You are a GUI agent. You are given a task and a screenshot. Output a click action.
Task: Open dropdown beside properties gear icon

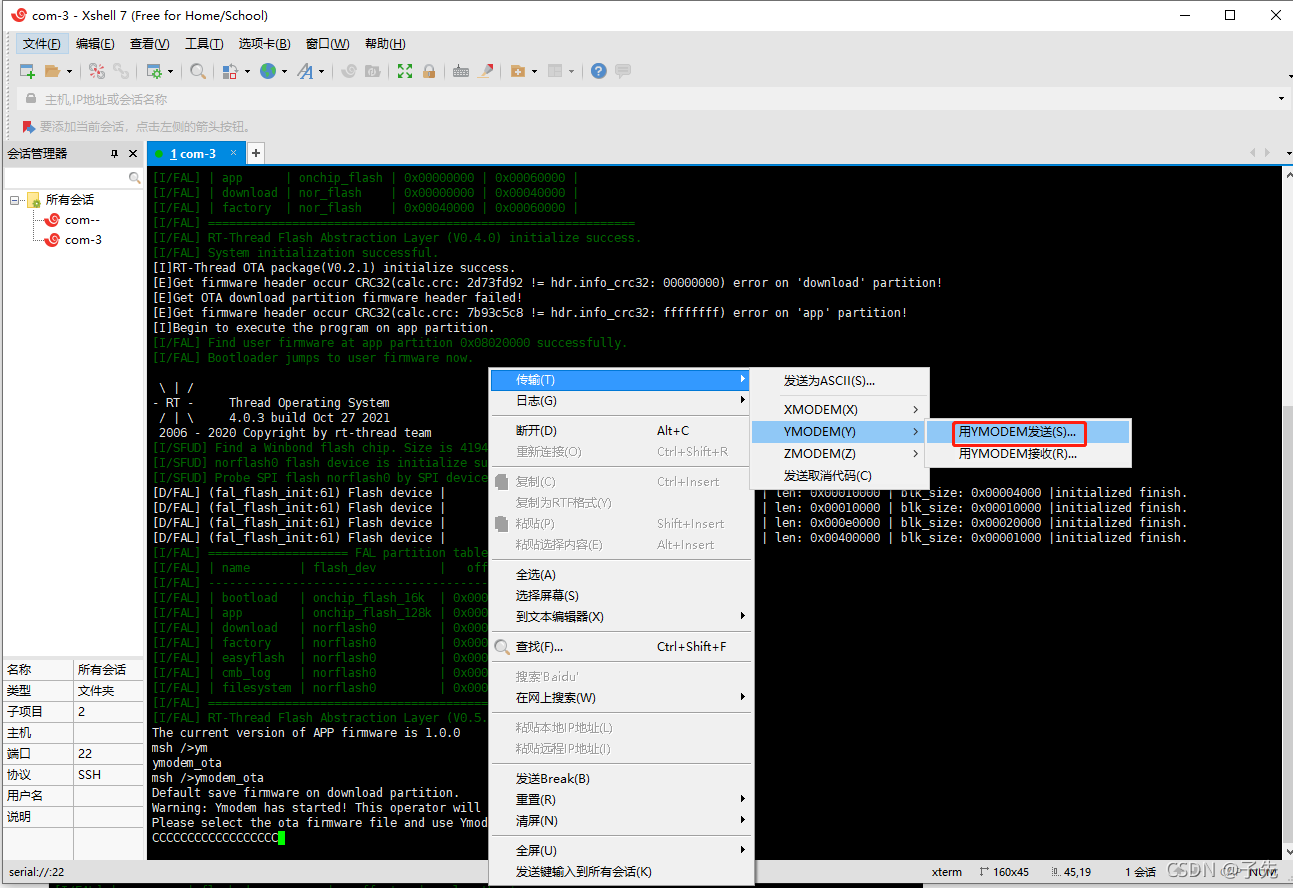tap(171, 71)
